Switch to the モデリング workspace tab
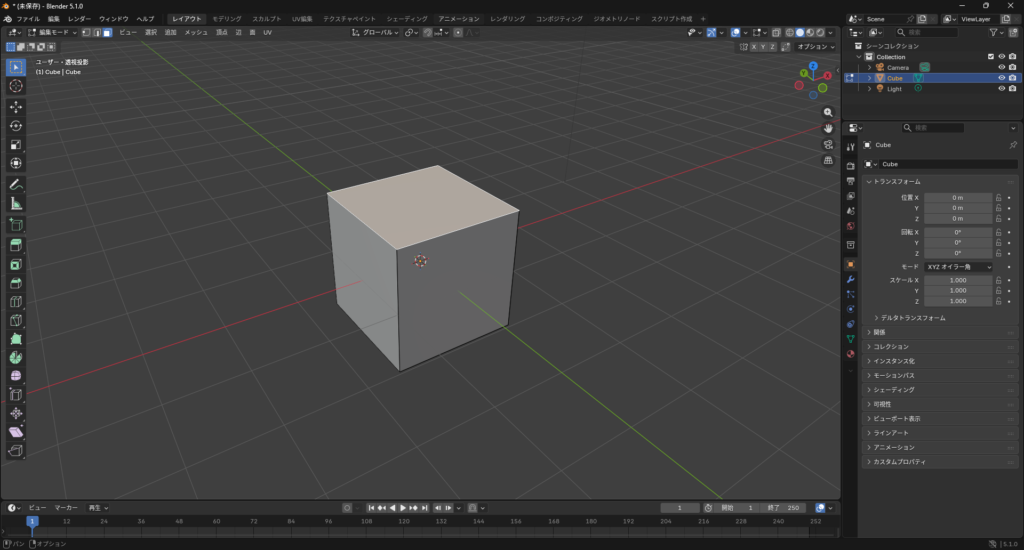This screenshot has width=1024, height=550. 227,19
